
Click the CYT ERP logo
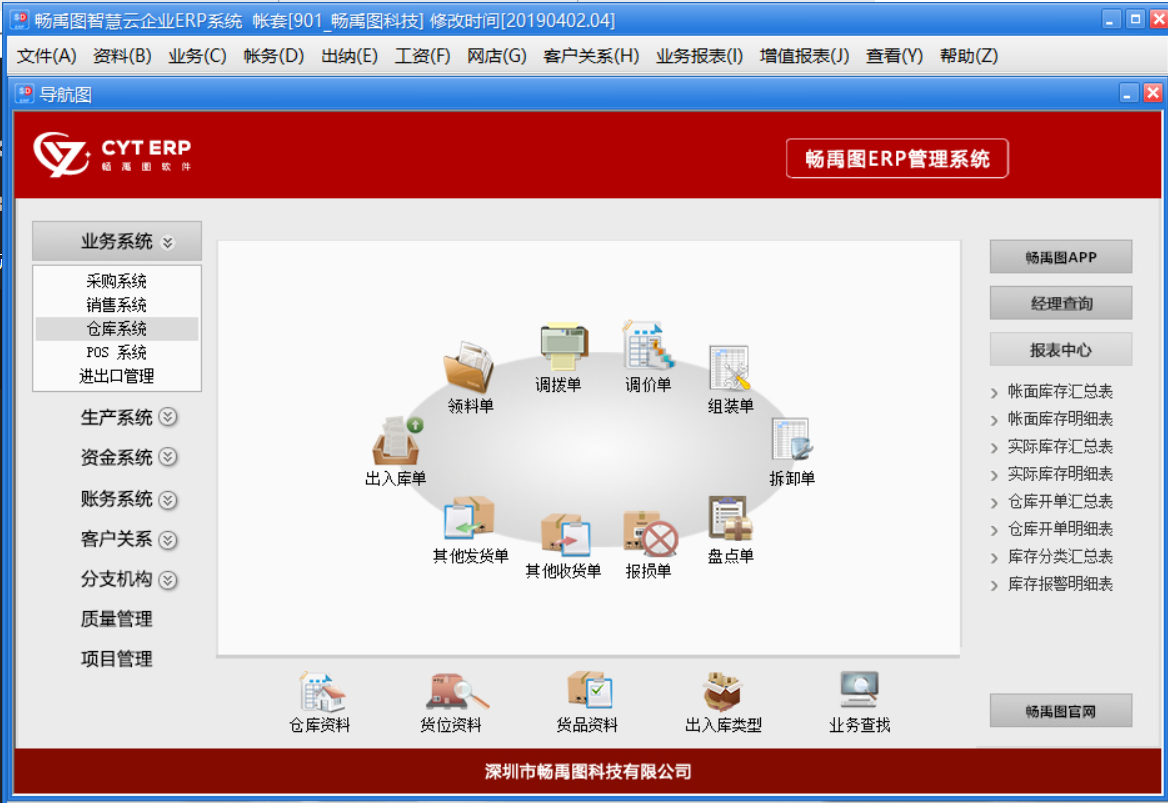[x=112, y=155]
